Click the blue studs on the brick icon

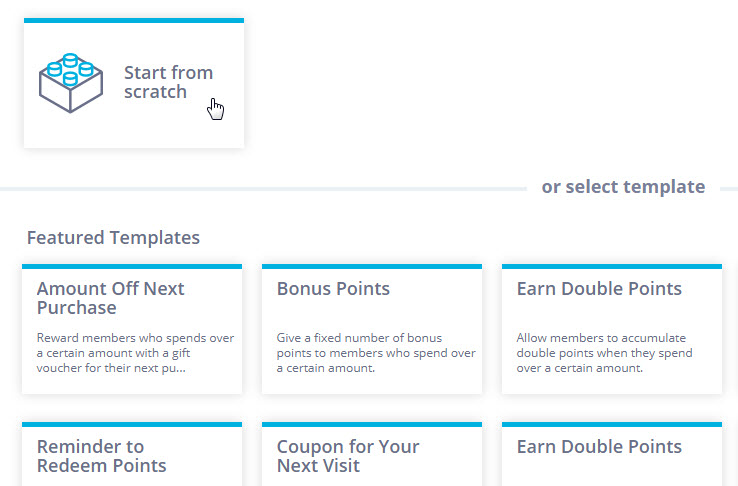(71, 69)
